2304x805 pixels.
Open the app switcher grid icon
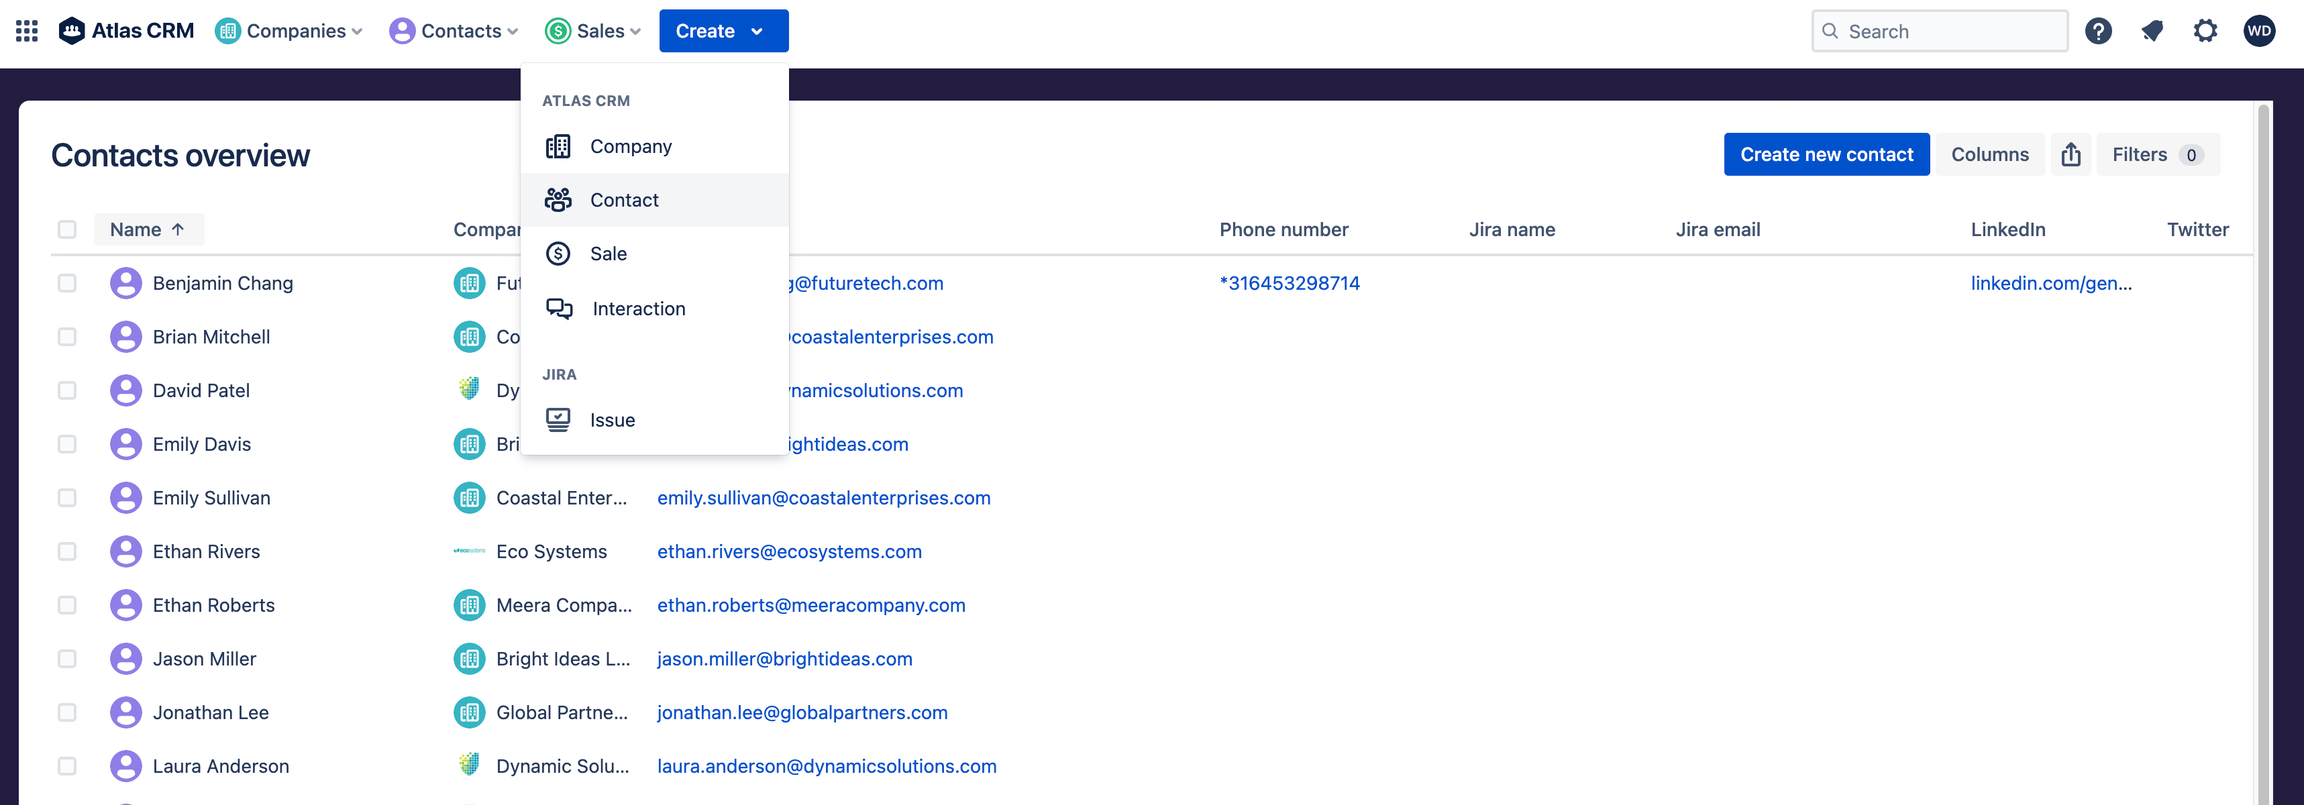pos(27,31)
